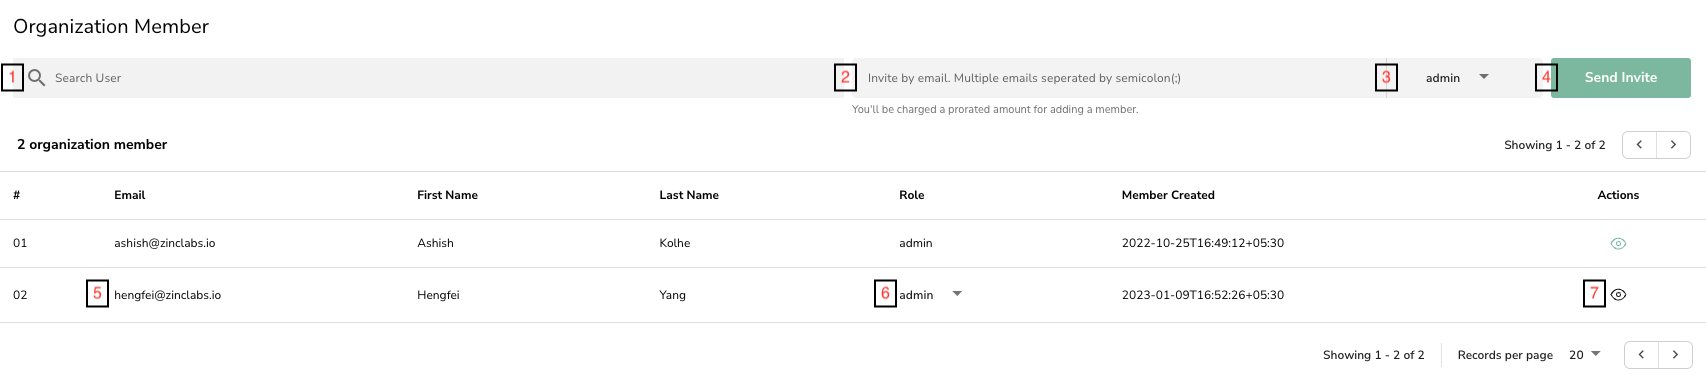Open Records per page dropdown showing 20
The image size is (1706, 384).
point(1585,355)
